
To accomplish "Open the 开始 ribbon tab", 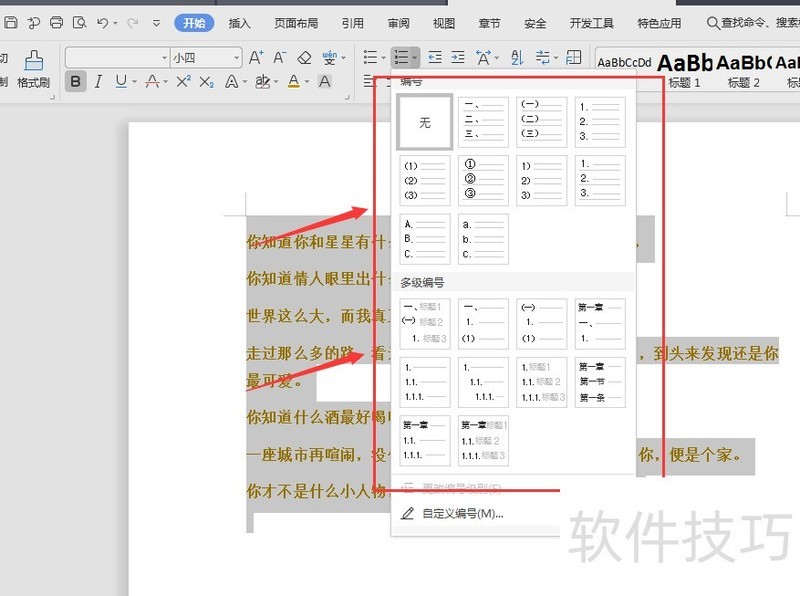I will [194, 23].
